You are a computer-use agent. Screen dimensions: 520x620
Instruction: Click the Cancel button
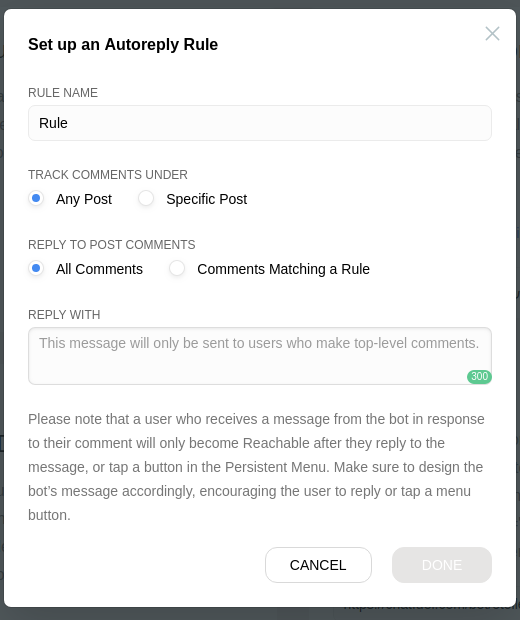click(x=318, y=565)
